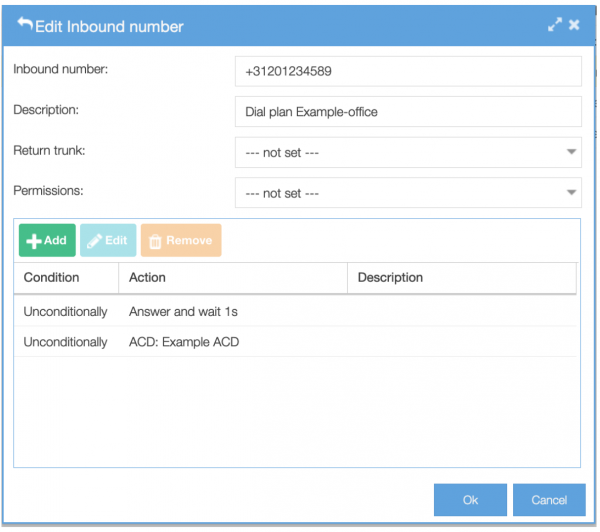Select the 'ACD: Example ACD' row
The width and height of the screenshot is (600, 532).
coord(295,342)
